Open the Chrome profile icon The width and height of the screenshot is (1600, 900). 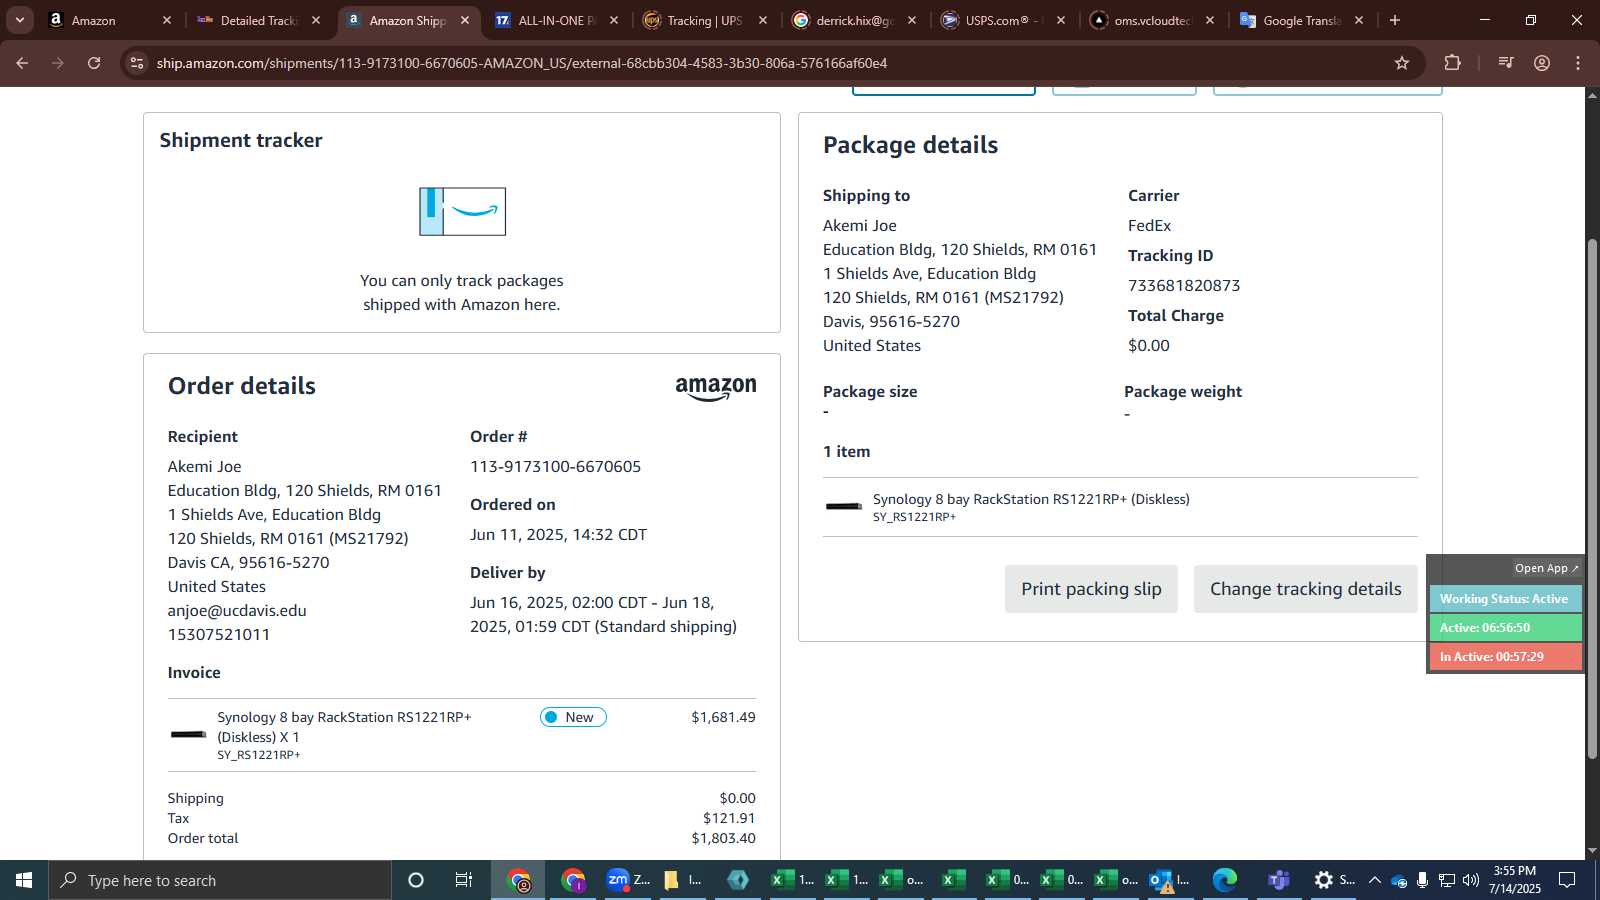(1542, 63)
